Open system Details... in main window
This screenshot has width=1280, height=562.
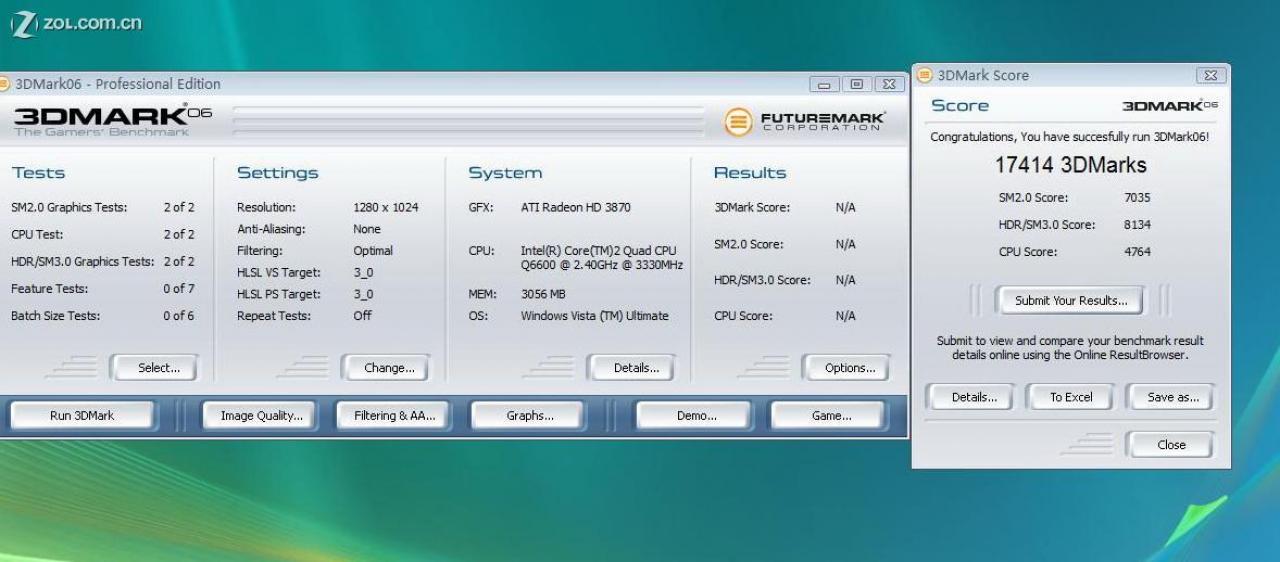(x=630, y=368)
